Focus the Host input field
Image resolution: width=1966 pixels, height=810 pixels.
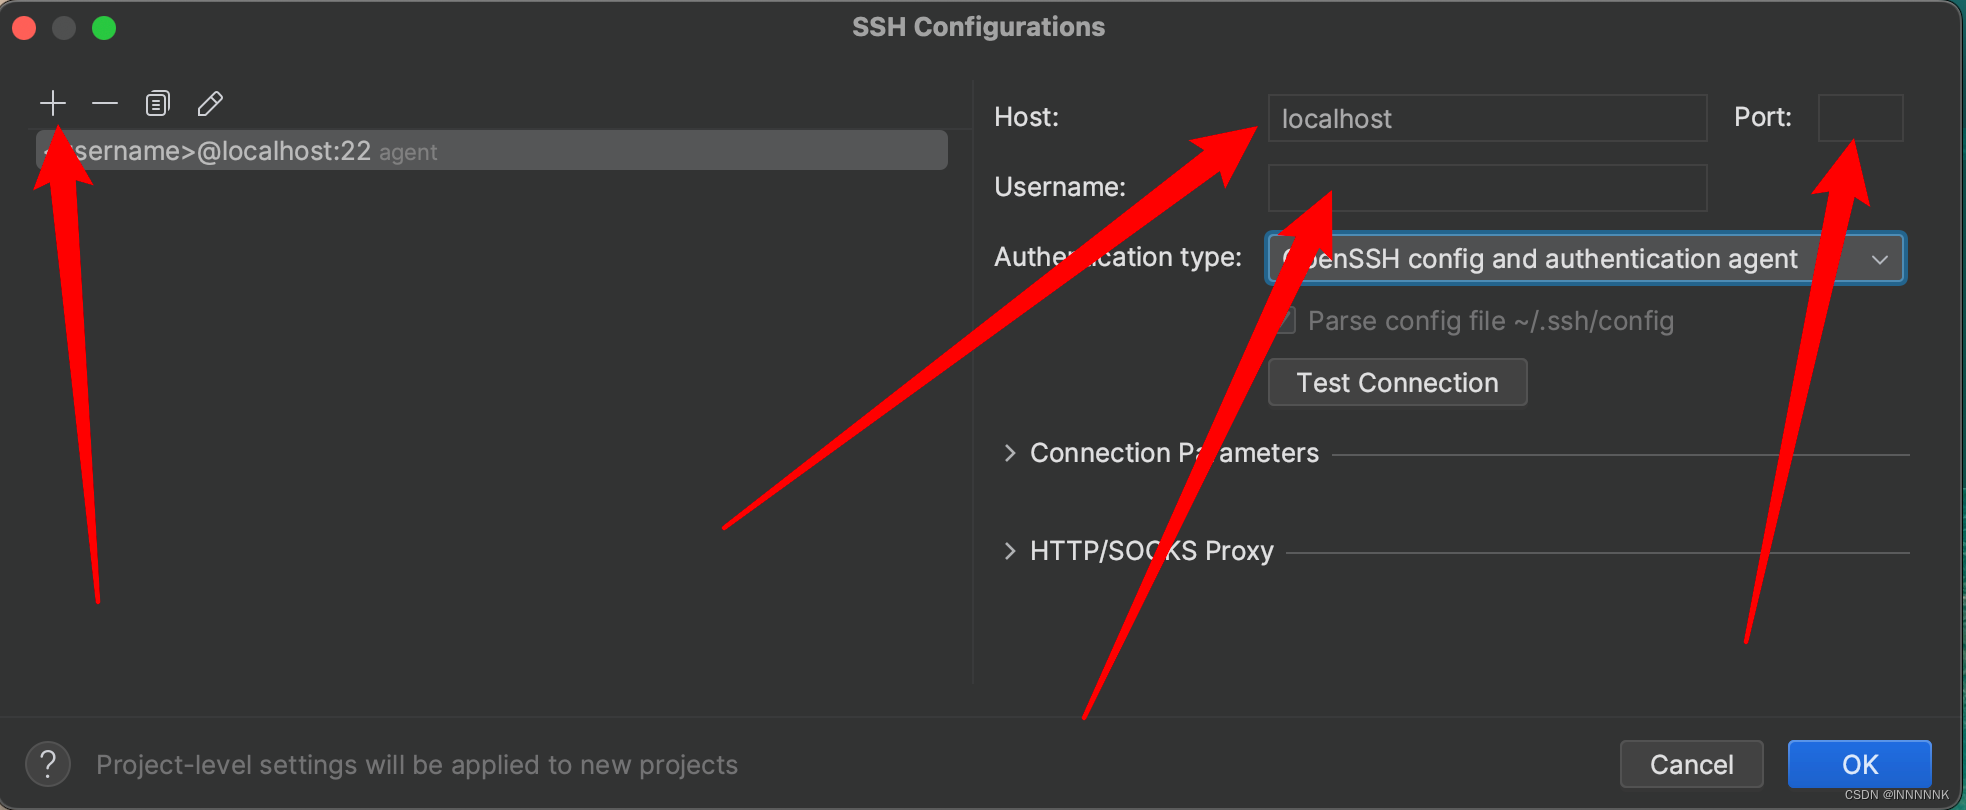[x=1487, y=119]
